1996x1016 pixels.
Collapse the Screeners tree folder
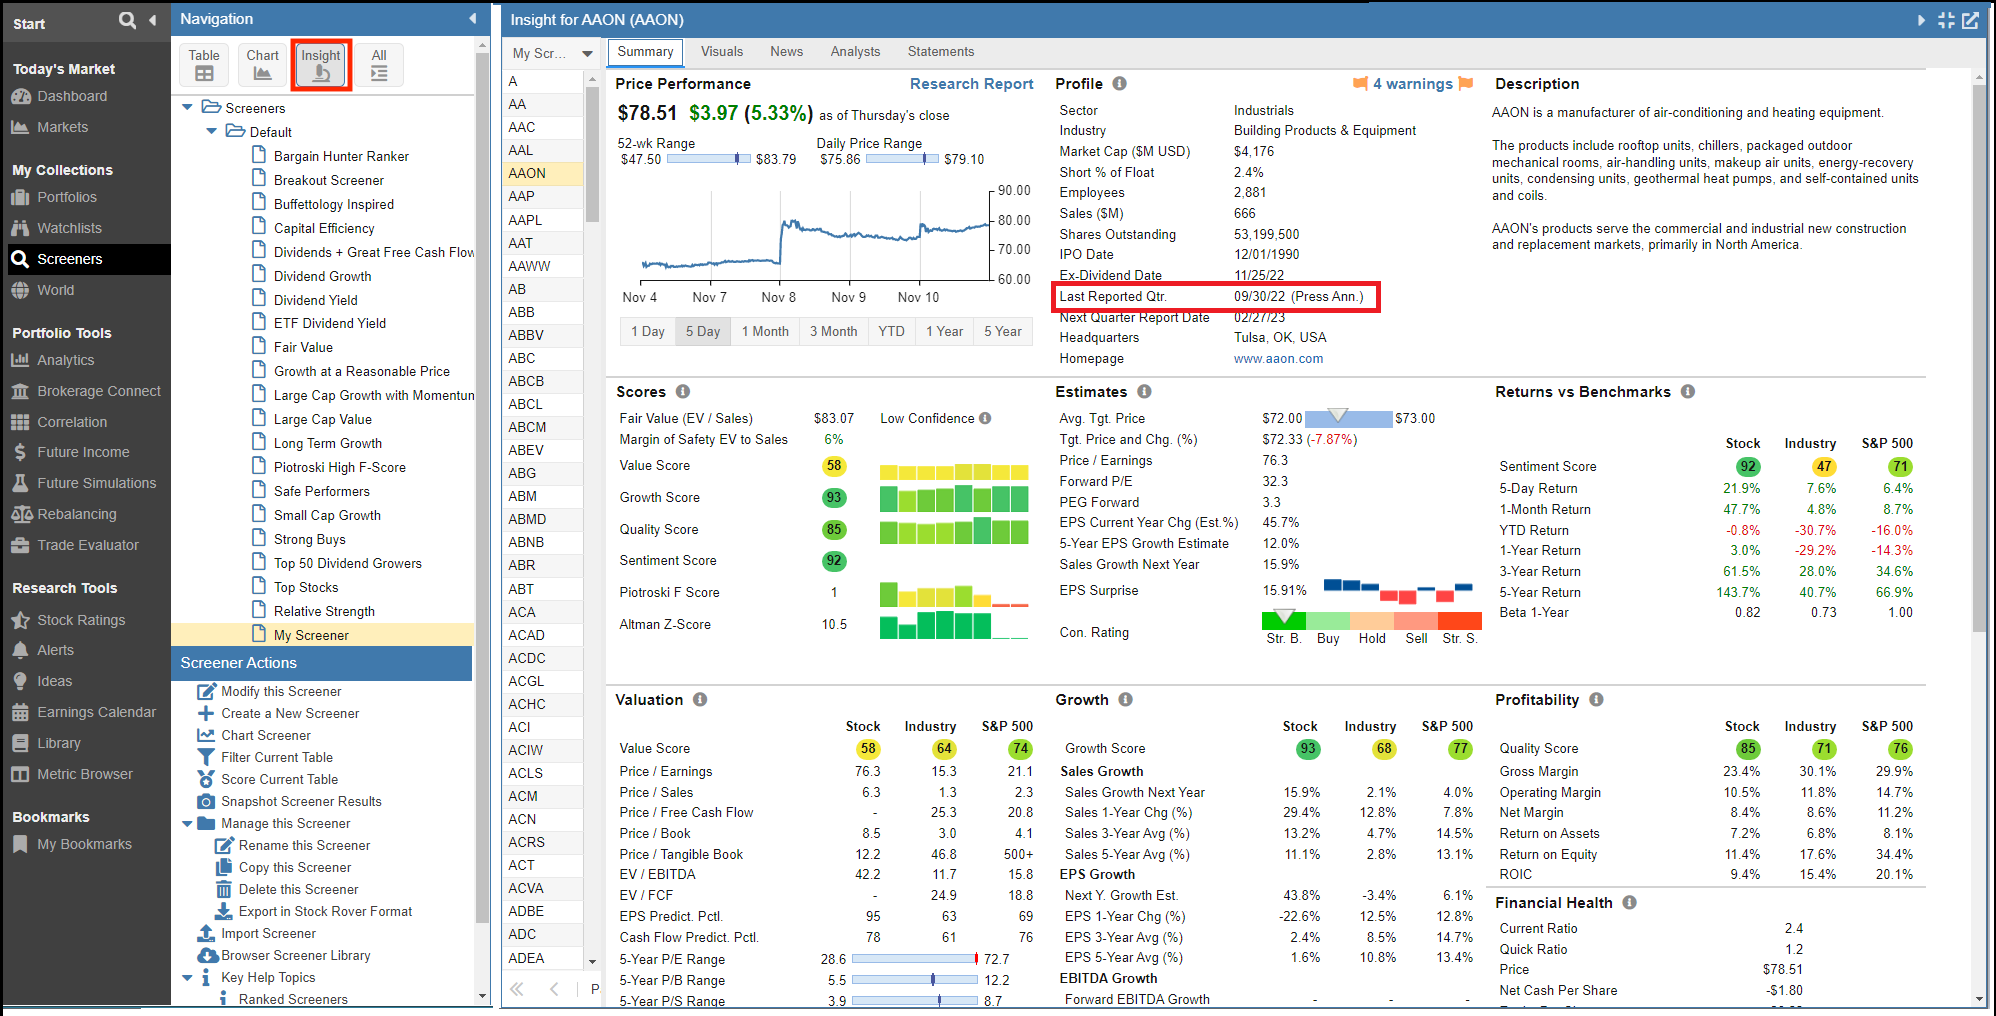187,108
